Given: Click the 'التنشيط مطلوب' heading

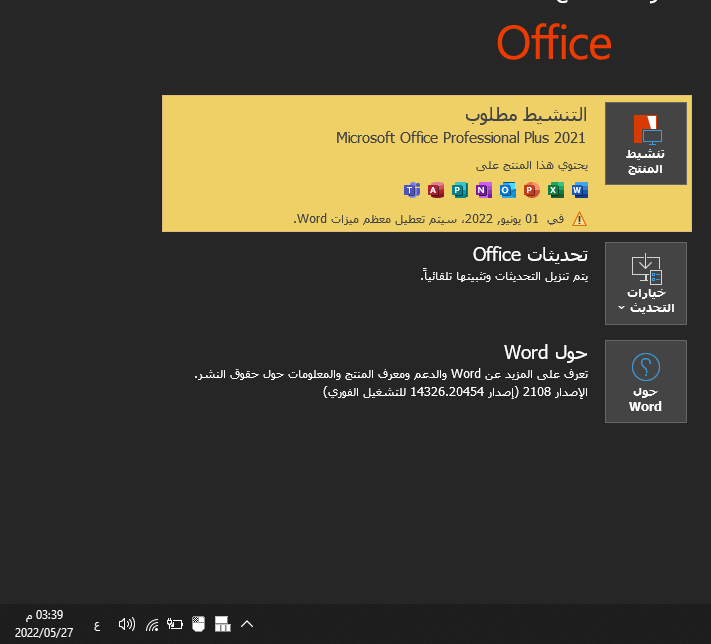Looking at the screenshot, I should (526, 115).
